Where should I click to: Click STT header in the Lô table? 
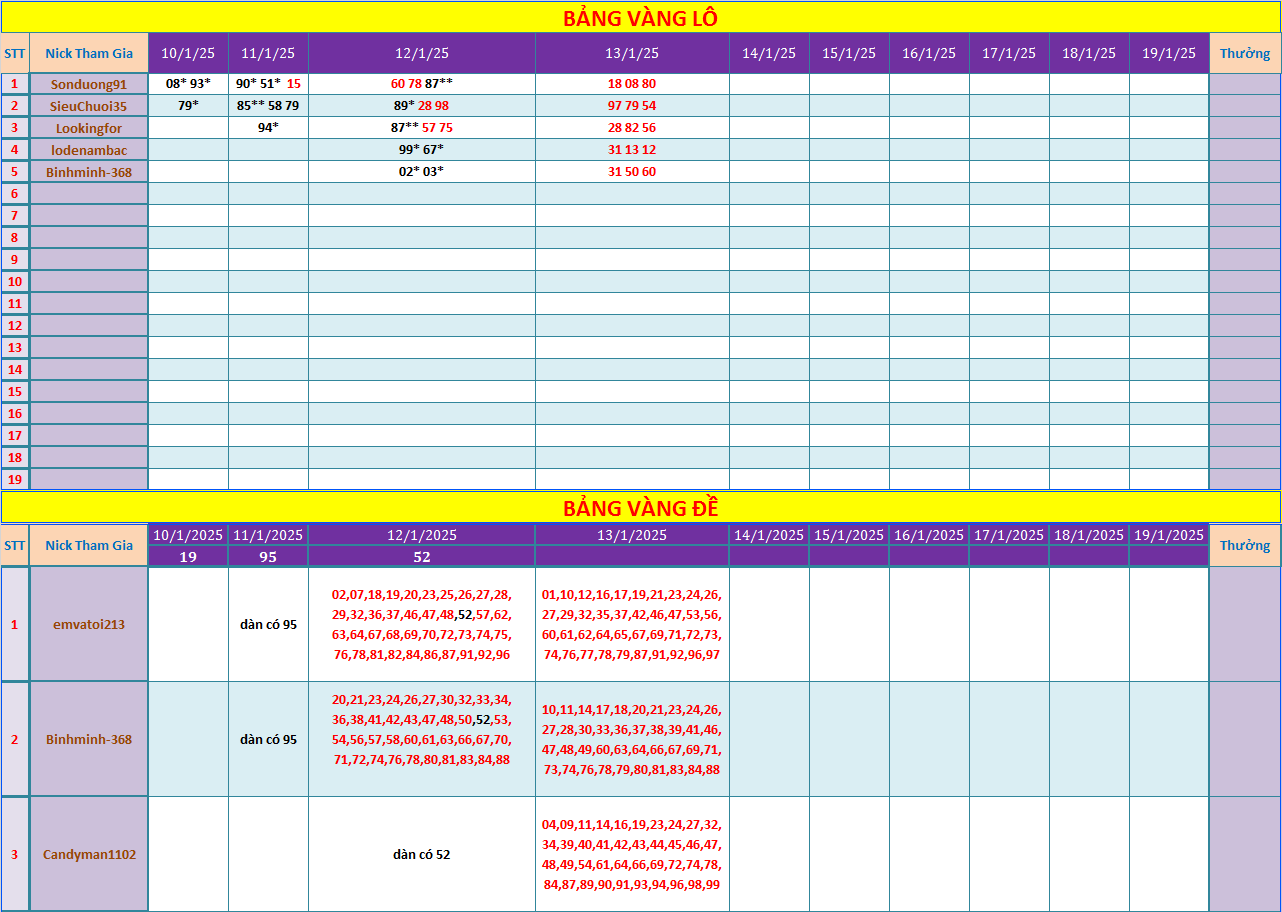pos(15,53)
